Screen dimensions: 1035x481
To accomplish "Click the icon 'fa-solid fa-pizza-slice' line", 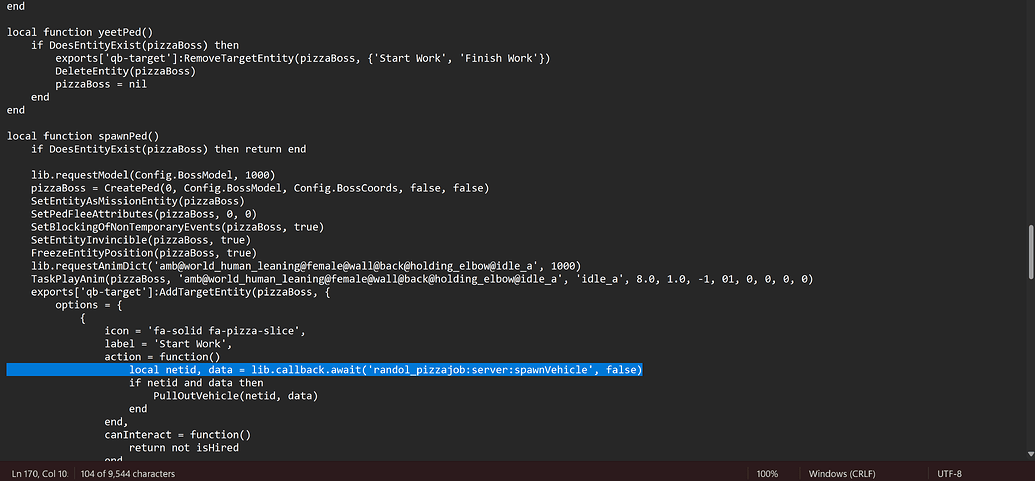I will click(204, 331).
